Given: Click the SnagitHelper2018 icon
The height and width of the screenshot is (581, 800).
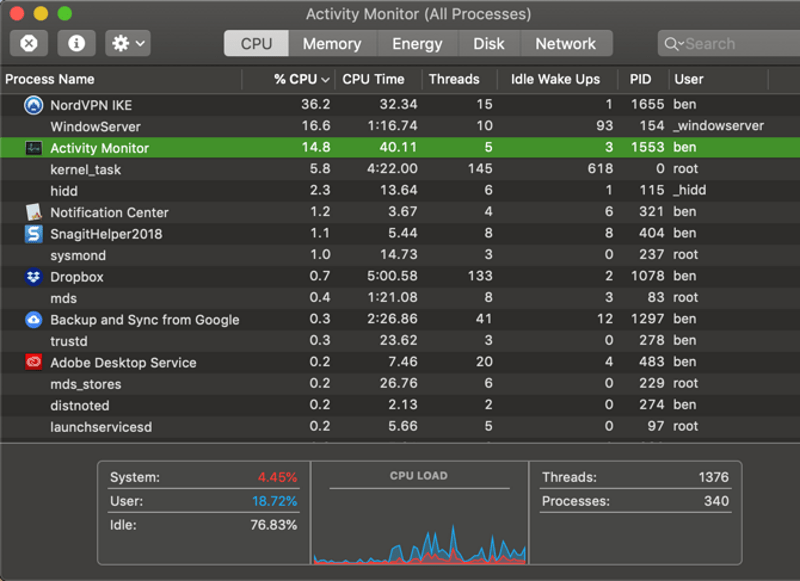Looking at the screenshot, I should 34,234.
